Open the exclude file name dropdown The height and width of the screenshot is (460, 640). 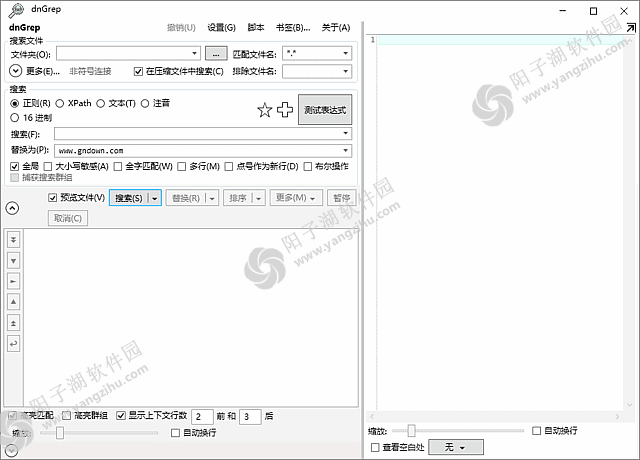[345, 71]
